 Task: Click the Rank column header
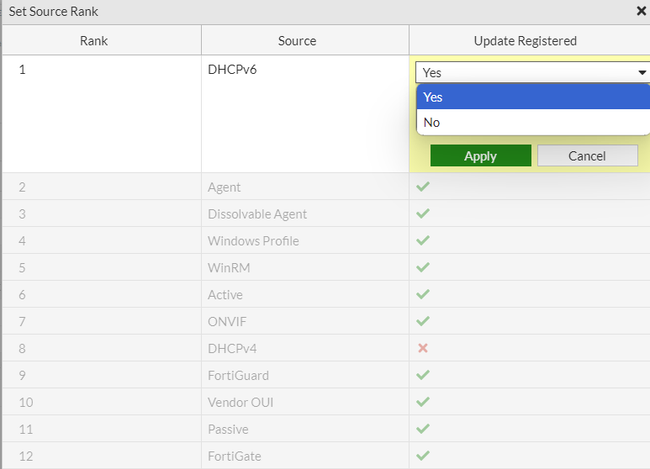100,41
